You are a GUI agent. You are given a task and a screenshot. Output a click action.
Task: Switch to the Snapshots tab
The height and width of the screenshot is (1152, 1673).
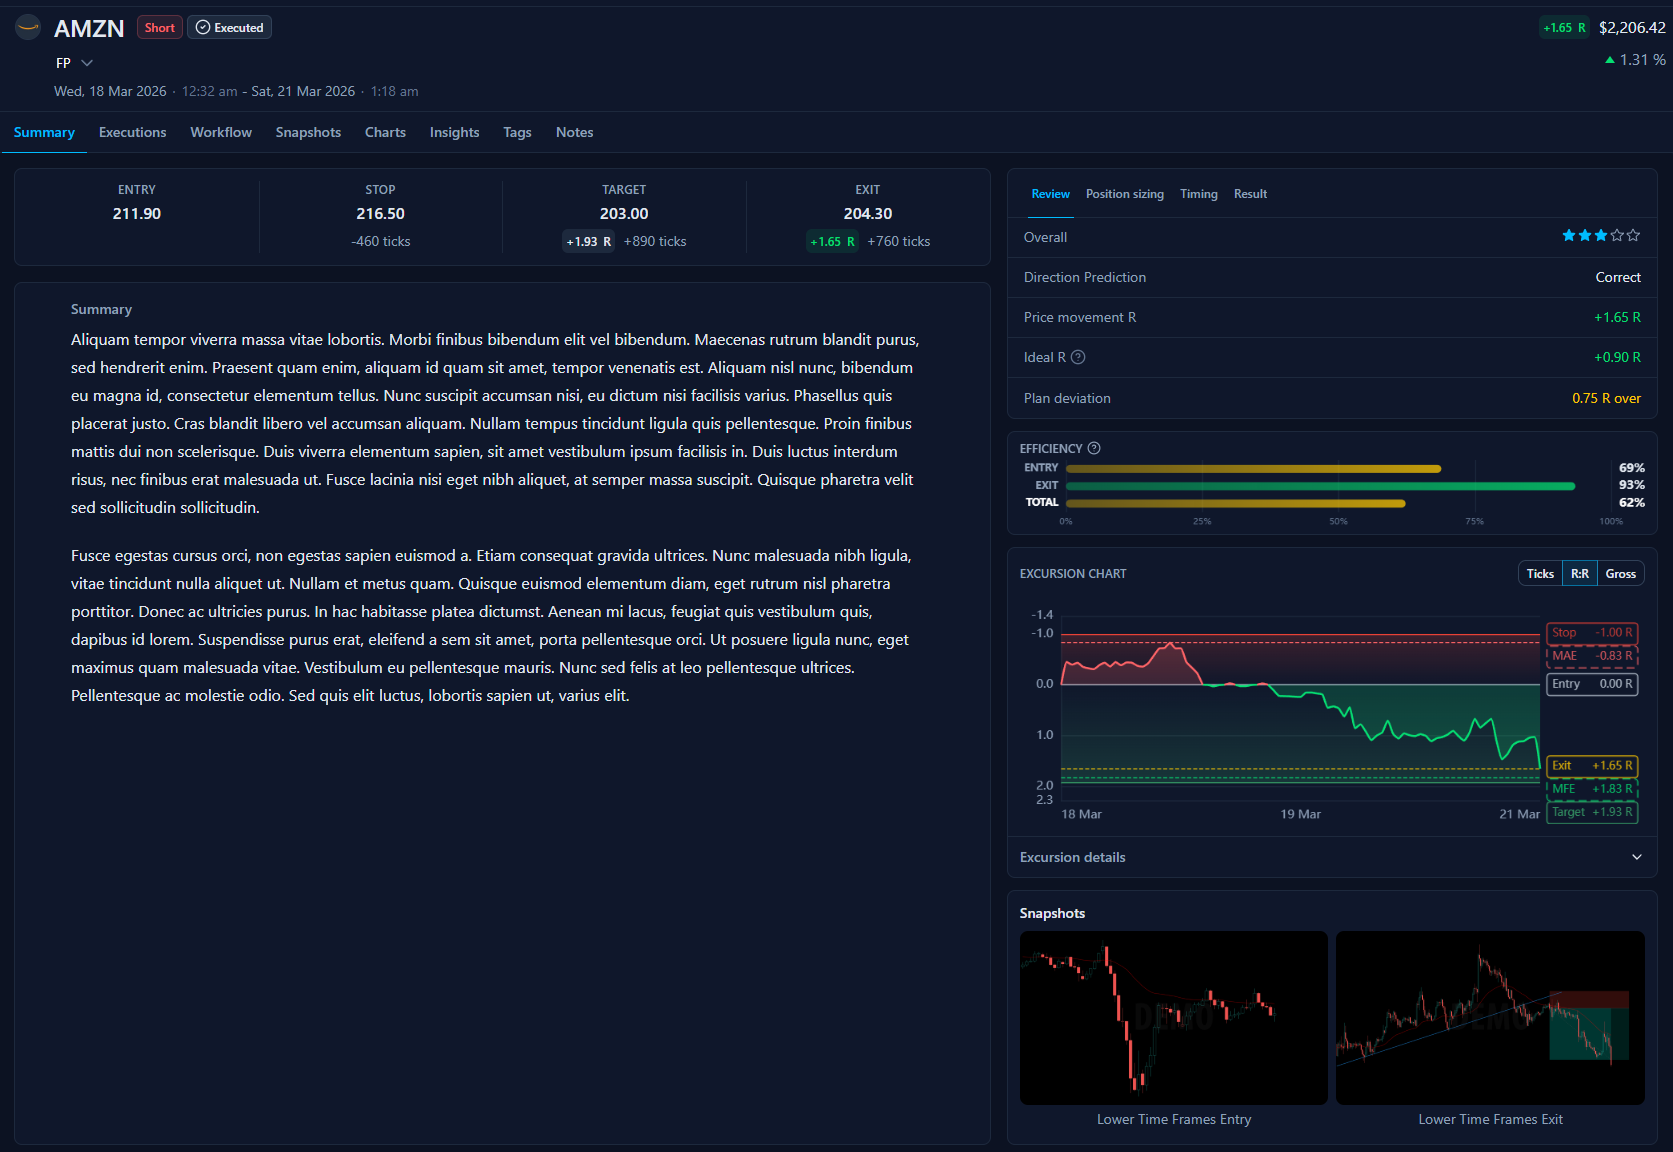[x=308, y=132]
